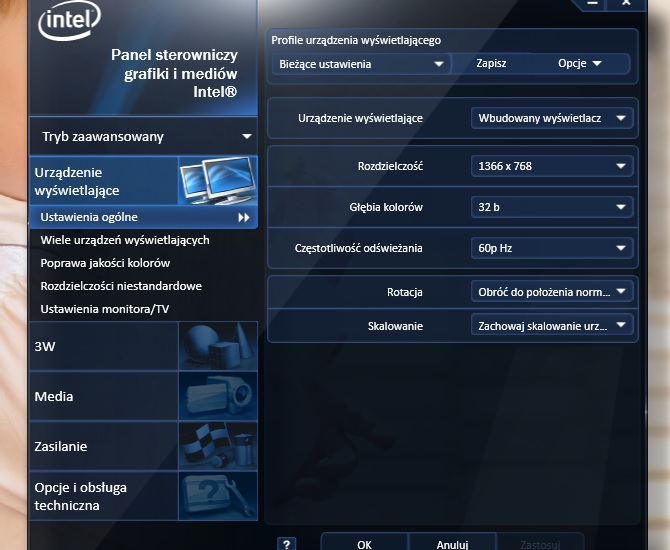Expand the Opcje profile menu

[x=580, y=64]
